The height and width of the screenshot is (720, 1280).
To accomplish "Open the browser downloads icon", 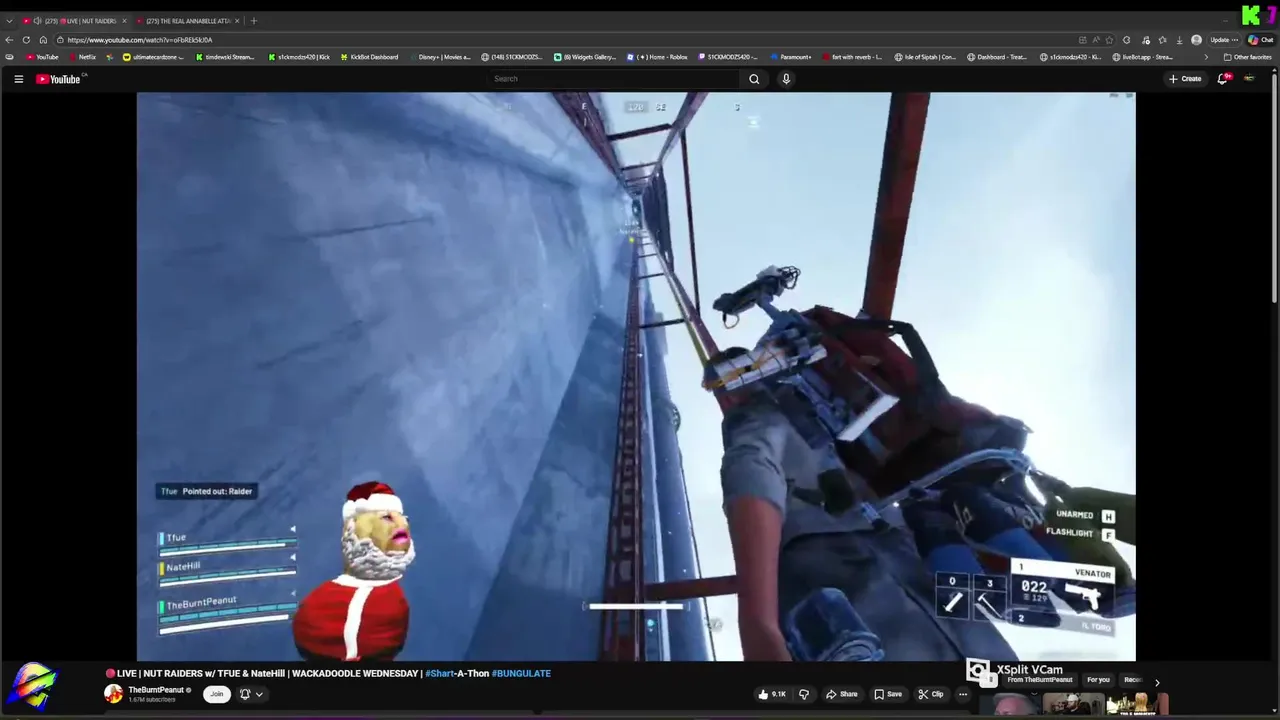I will (x=1179, y=40).
